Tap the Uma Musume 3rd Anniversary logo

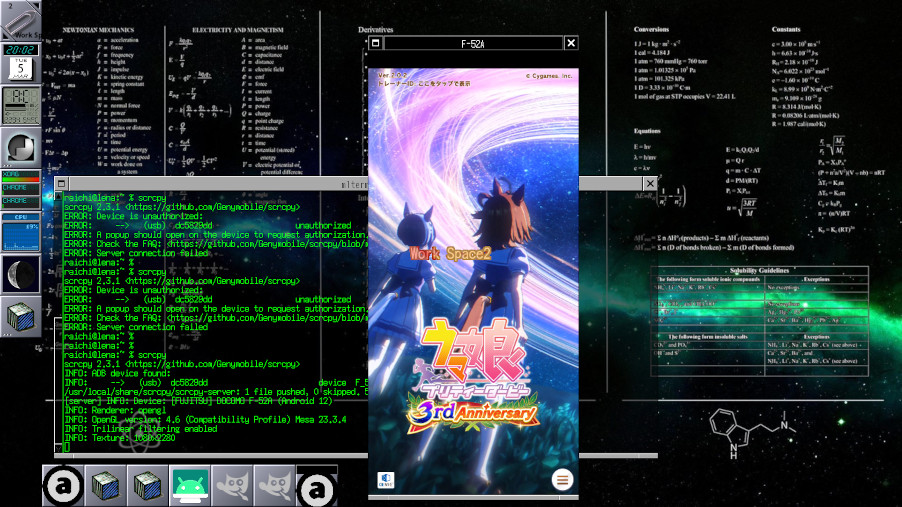pyautogui.click(x=473, y=374)
